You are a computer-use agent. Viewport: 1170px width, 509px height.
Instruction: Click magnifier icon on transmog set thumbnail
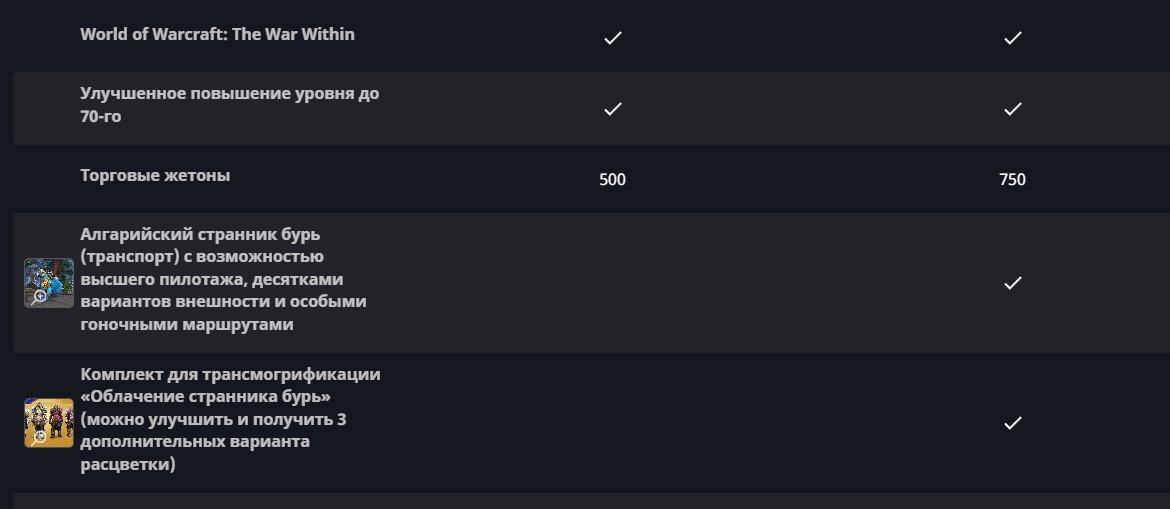[x=39, y=437]
